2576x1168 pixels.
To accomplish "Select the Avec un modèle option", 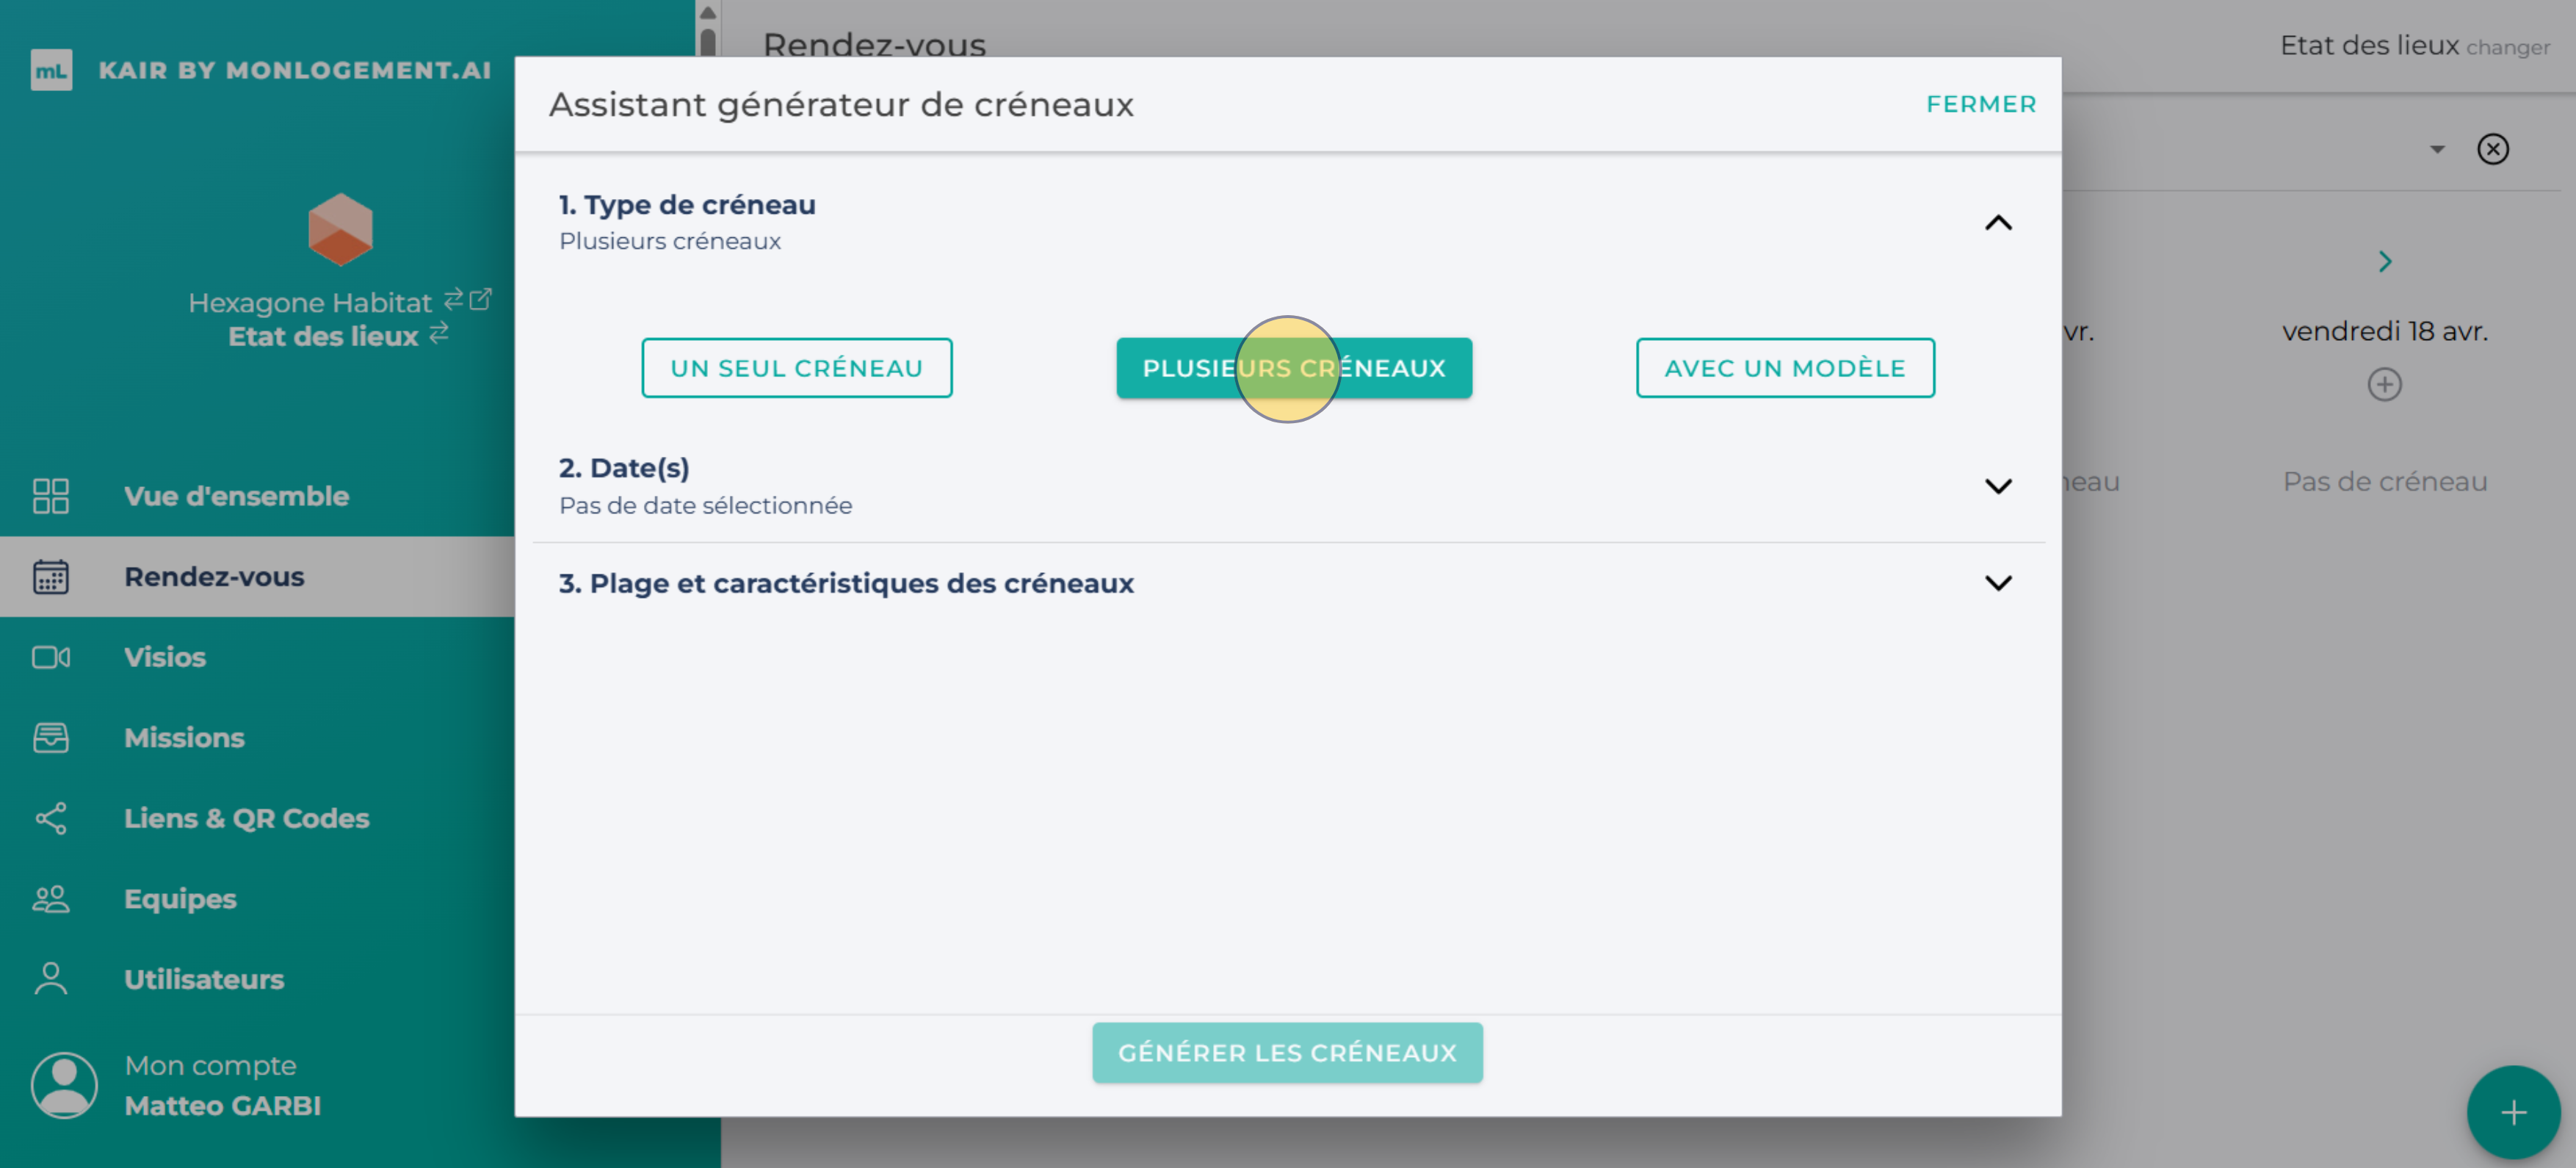I will tap(1785, 368).
